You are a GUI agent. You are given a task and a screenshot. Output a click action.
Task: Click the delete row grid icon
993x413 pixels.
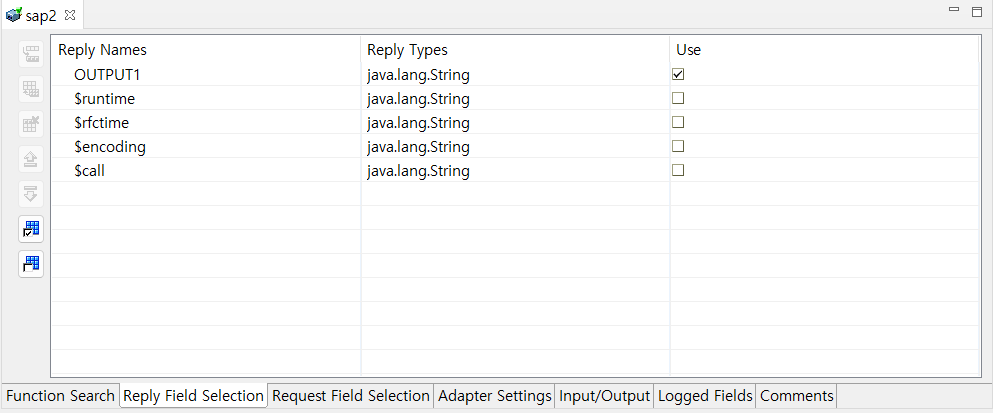31,125
